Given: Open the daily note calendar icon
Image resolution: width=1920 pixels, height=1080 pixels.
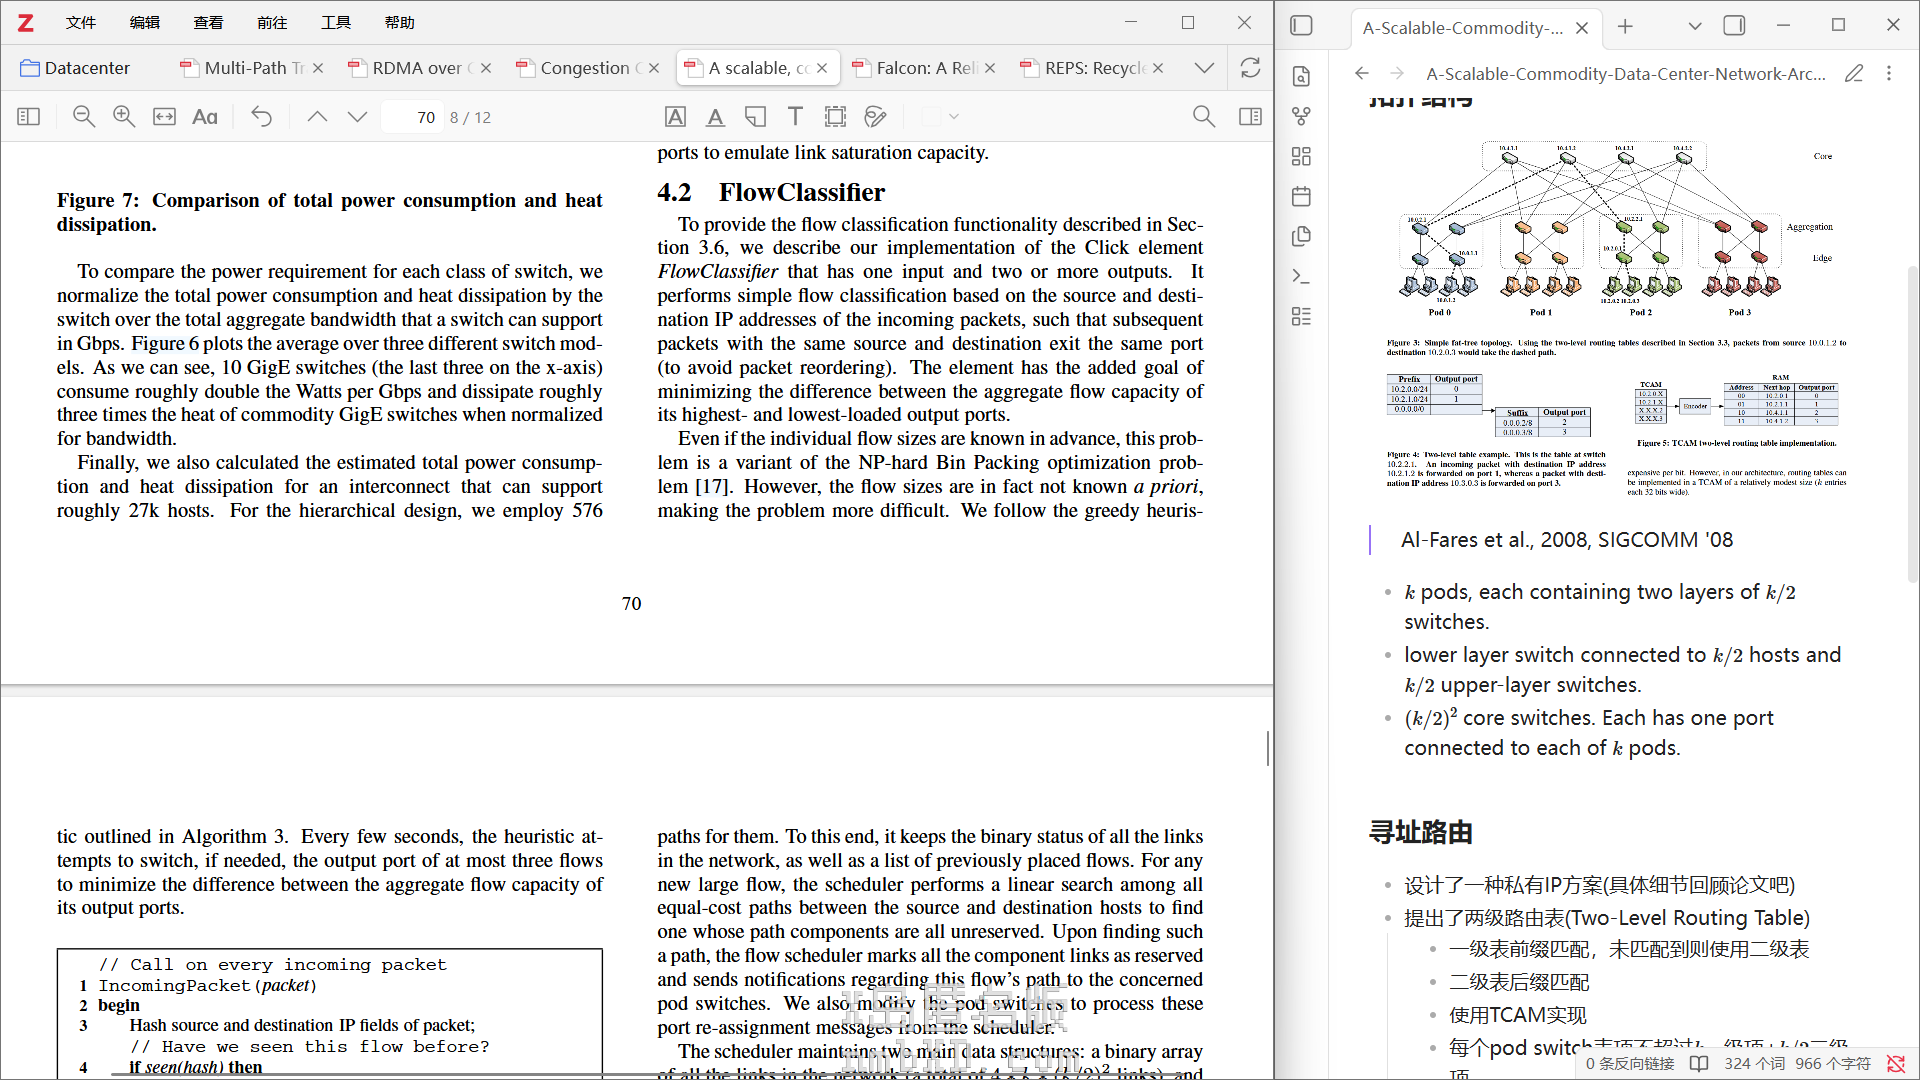Looking at the screenshot, I should coord(1301,196).
